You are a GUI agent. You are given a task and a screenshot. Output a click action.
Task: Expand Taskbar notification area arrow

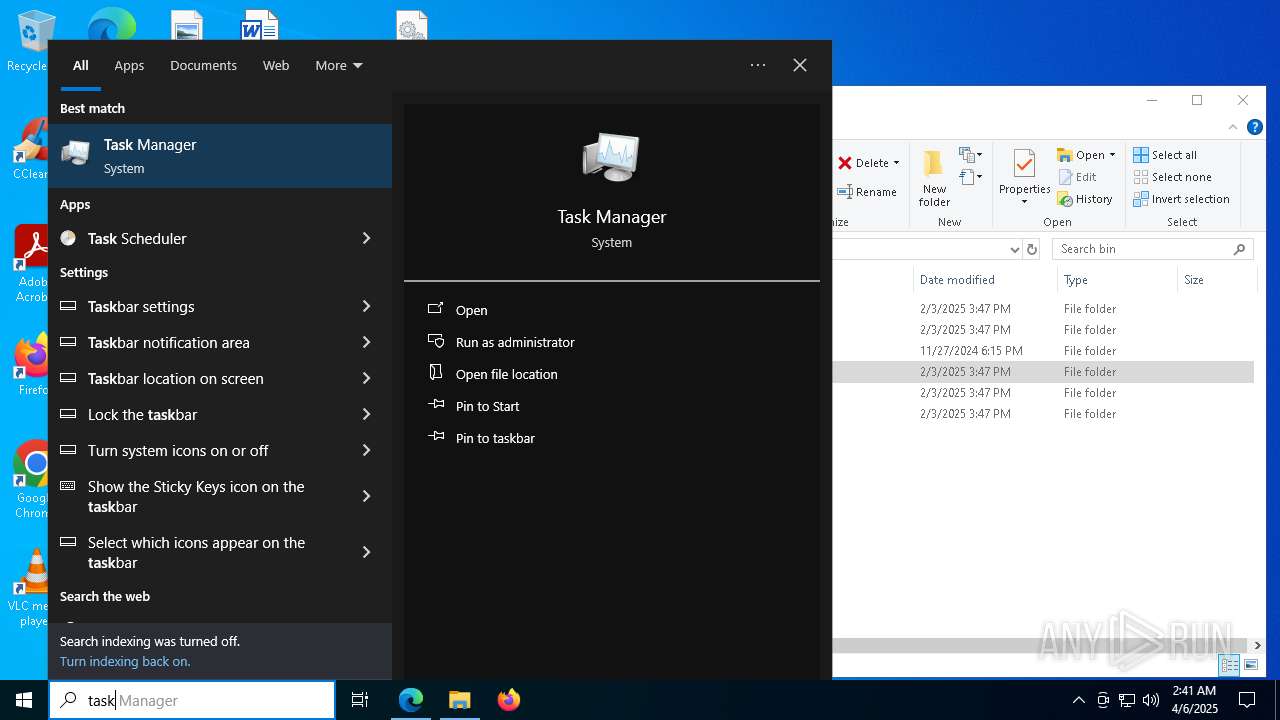point(366,342)
